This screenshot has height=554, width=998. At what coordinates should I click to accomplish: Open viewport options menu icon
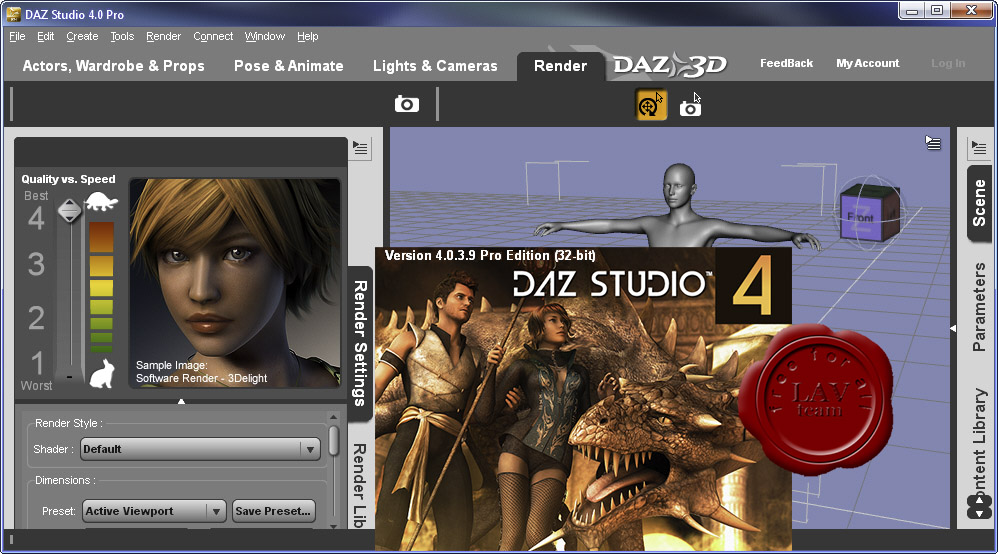click(x=932, y=143)
